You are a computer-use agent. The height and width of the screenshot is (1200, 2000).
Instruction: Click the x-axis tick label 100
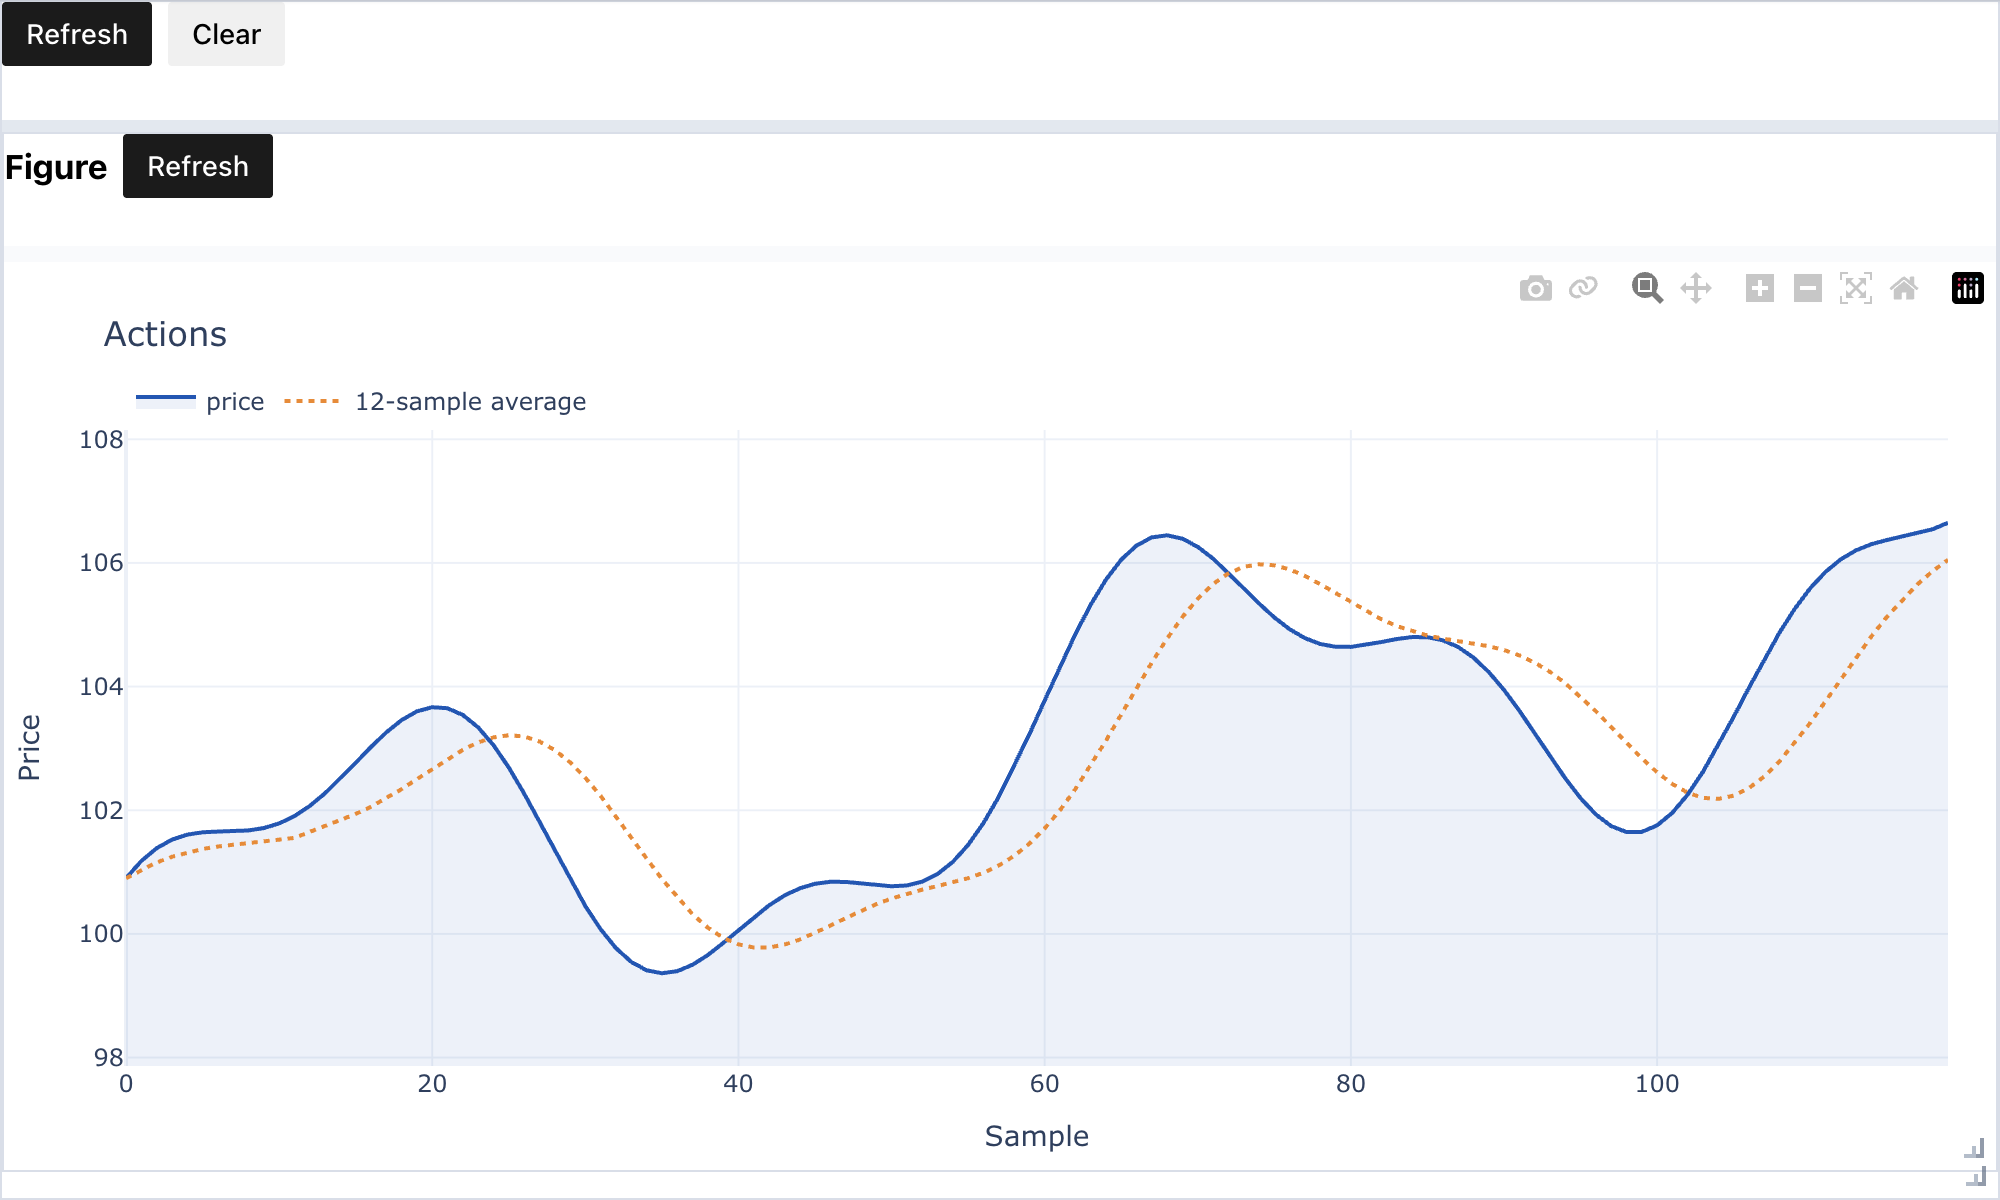click(x=1657, y=1084)
